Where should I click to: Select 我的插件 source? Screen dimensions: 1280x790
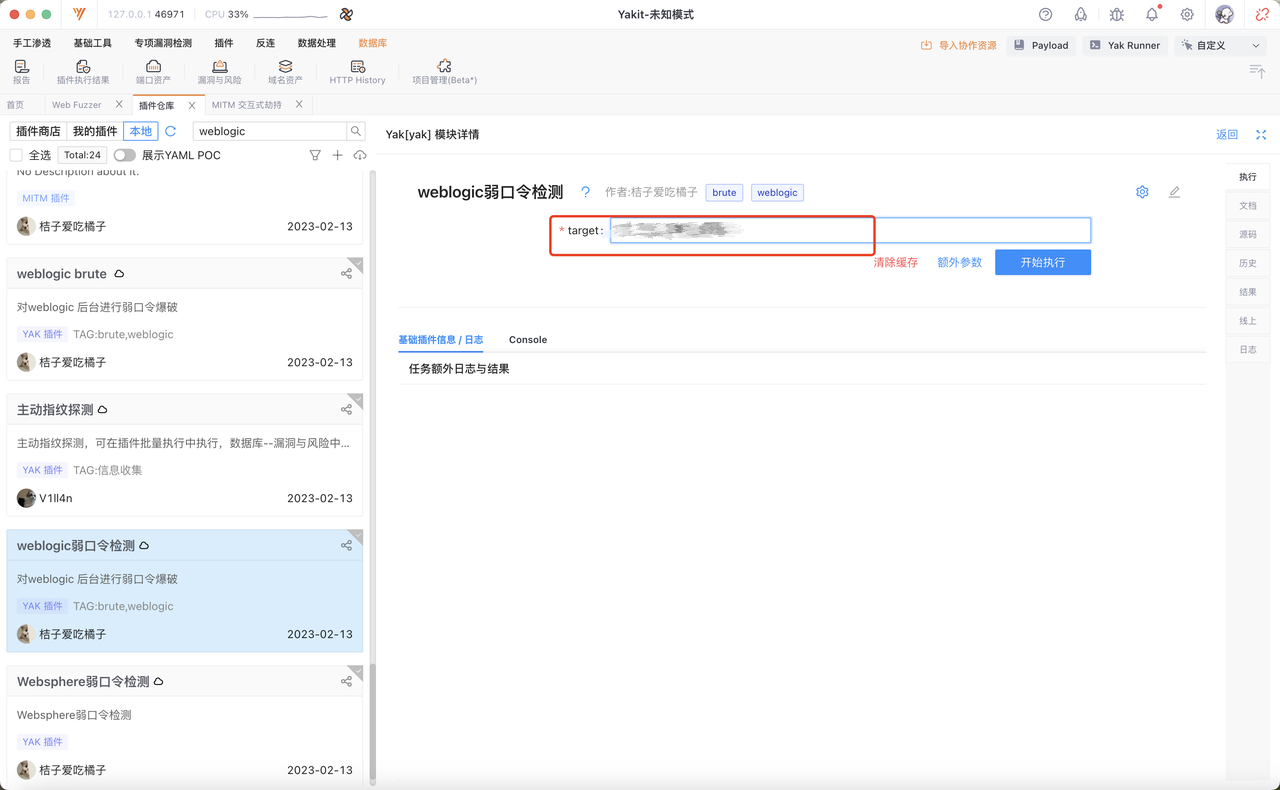[x=95, y=131]
